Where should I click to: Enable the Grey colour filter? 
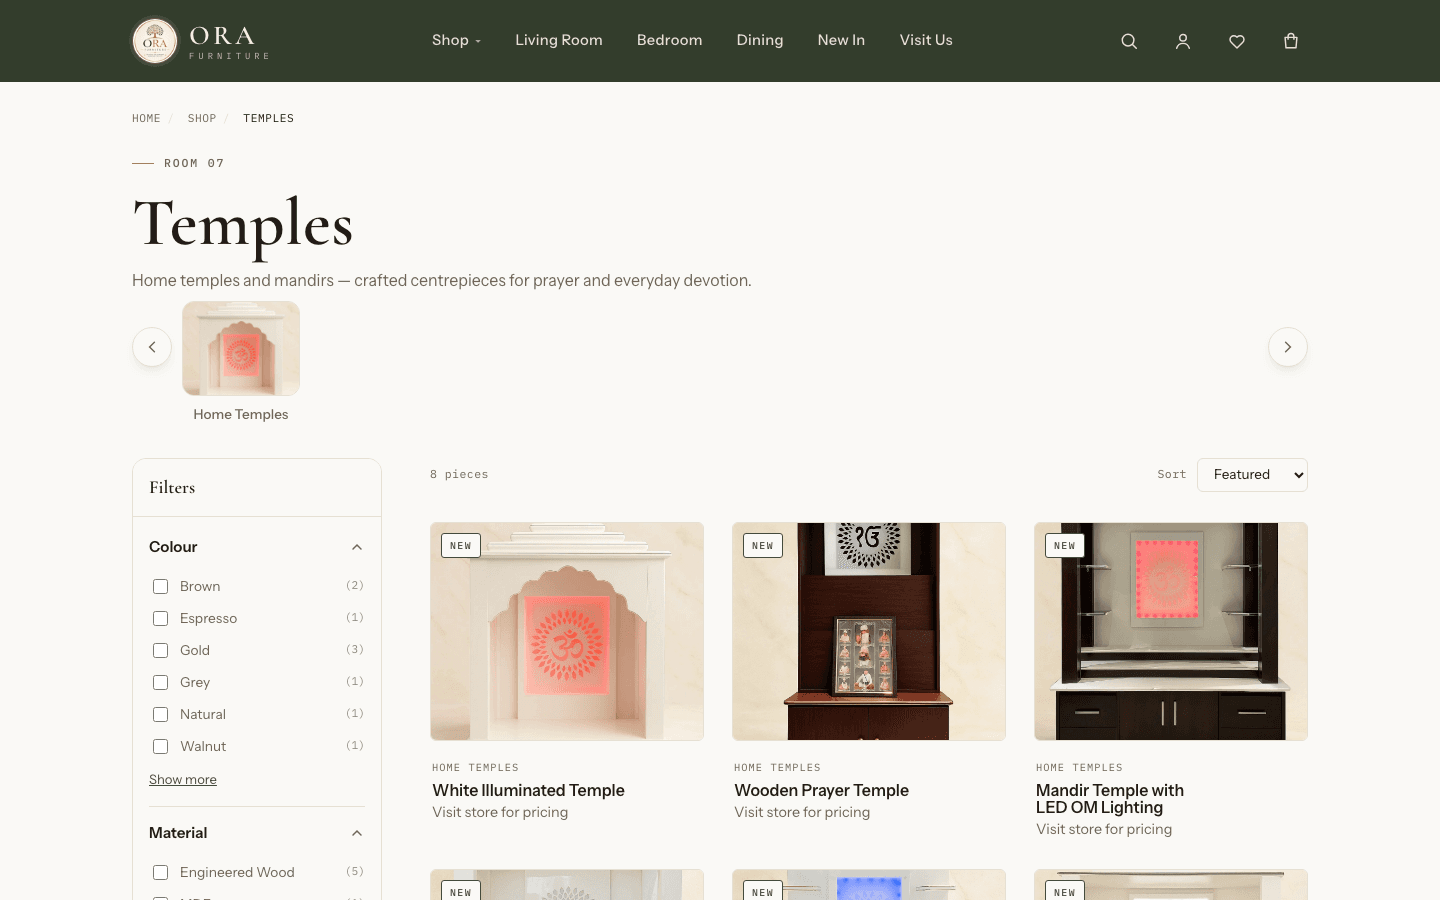tap(160, 682)
